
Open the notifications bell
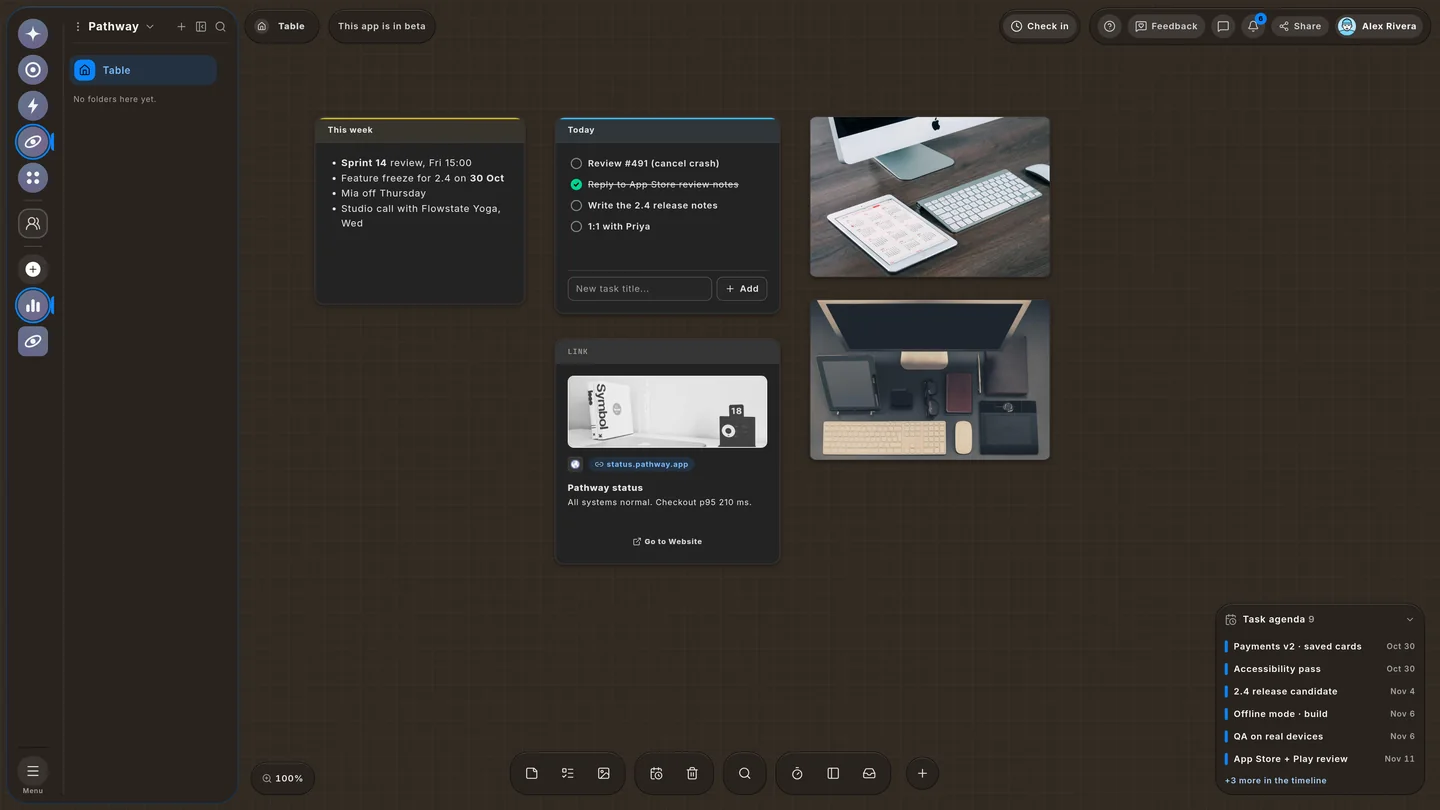point(1253,26)
